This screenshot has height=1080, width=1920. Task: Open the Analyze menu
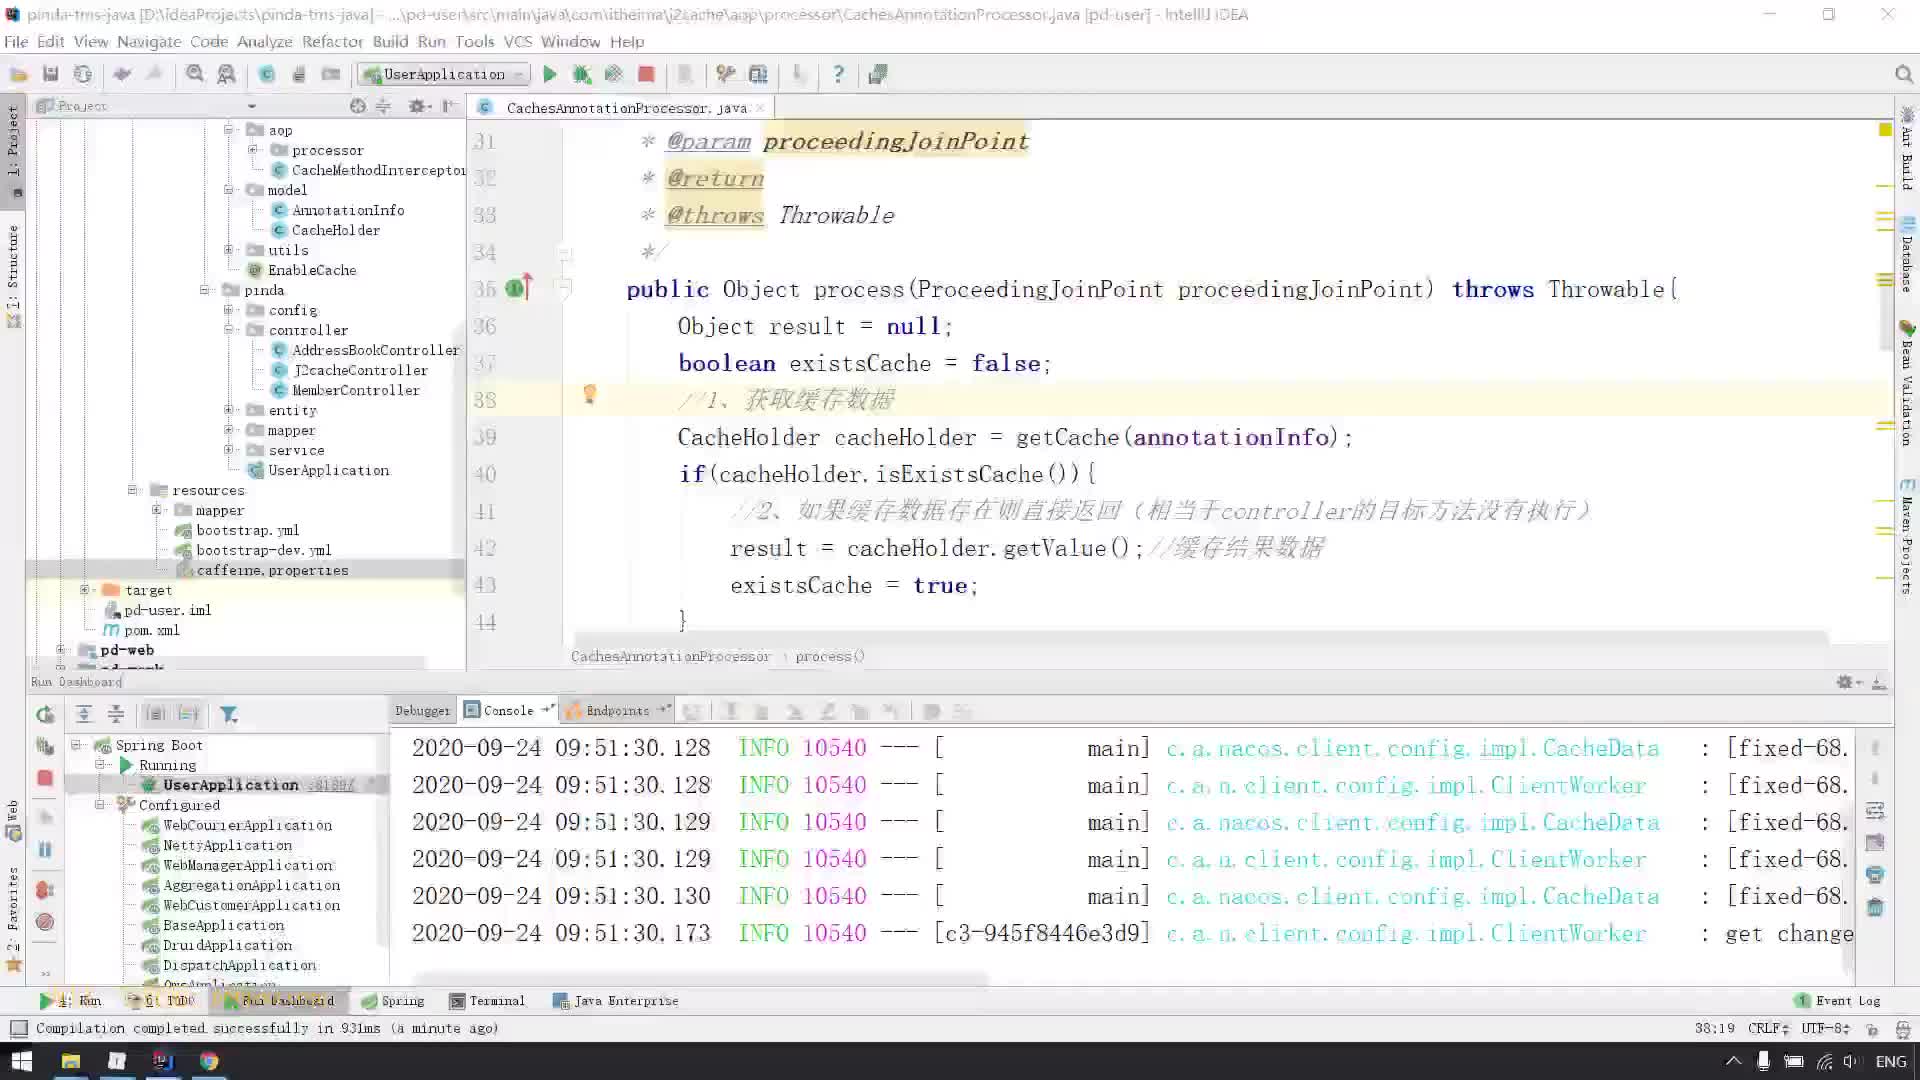pyautogui.click(x=264, y=41)
